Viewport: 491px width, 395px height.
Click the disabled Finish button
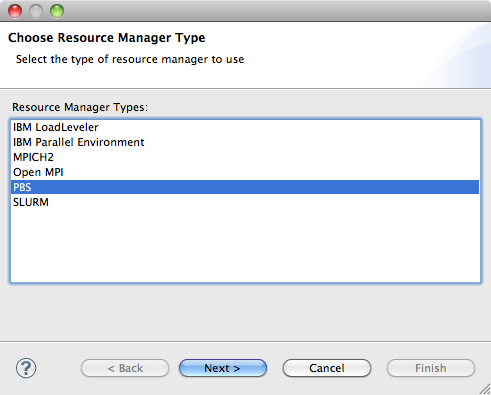tap(431, 368)
